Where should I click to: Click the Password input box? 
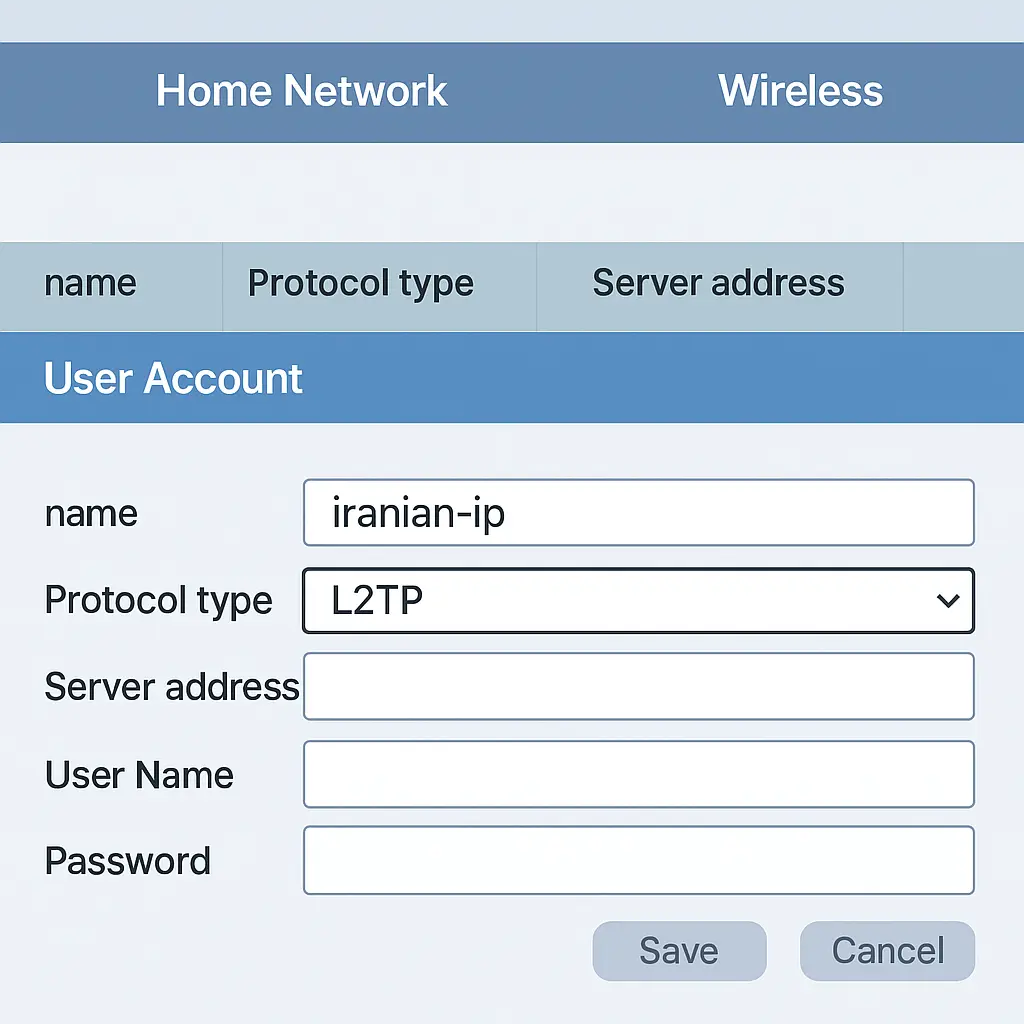(639, 860)
